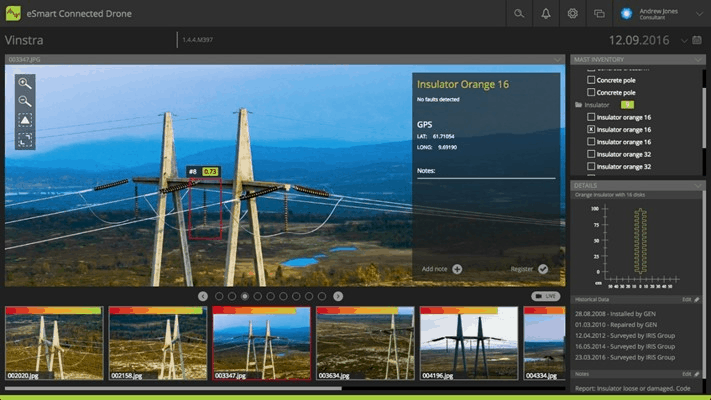711x400 pixels.
Task: Select the zoom in tool
Action: (x=25, y=83)
